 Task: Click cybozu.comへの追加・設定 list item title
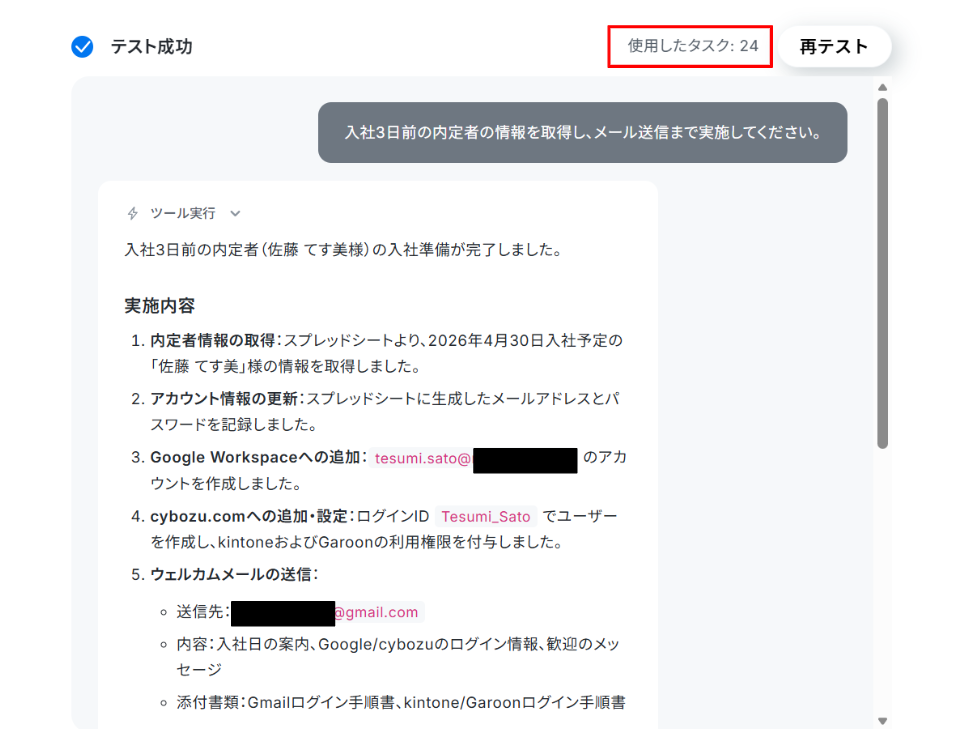[249, 516]
